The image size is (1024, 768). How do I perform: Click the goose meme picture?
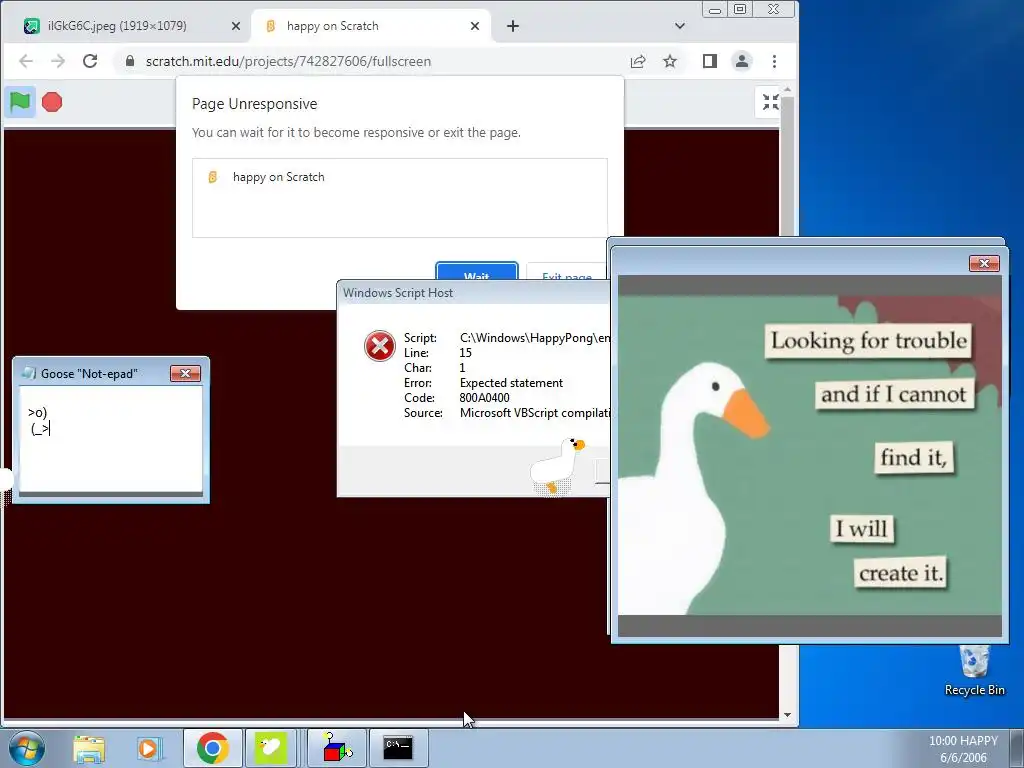[810, 455]
